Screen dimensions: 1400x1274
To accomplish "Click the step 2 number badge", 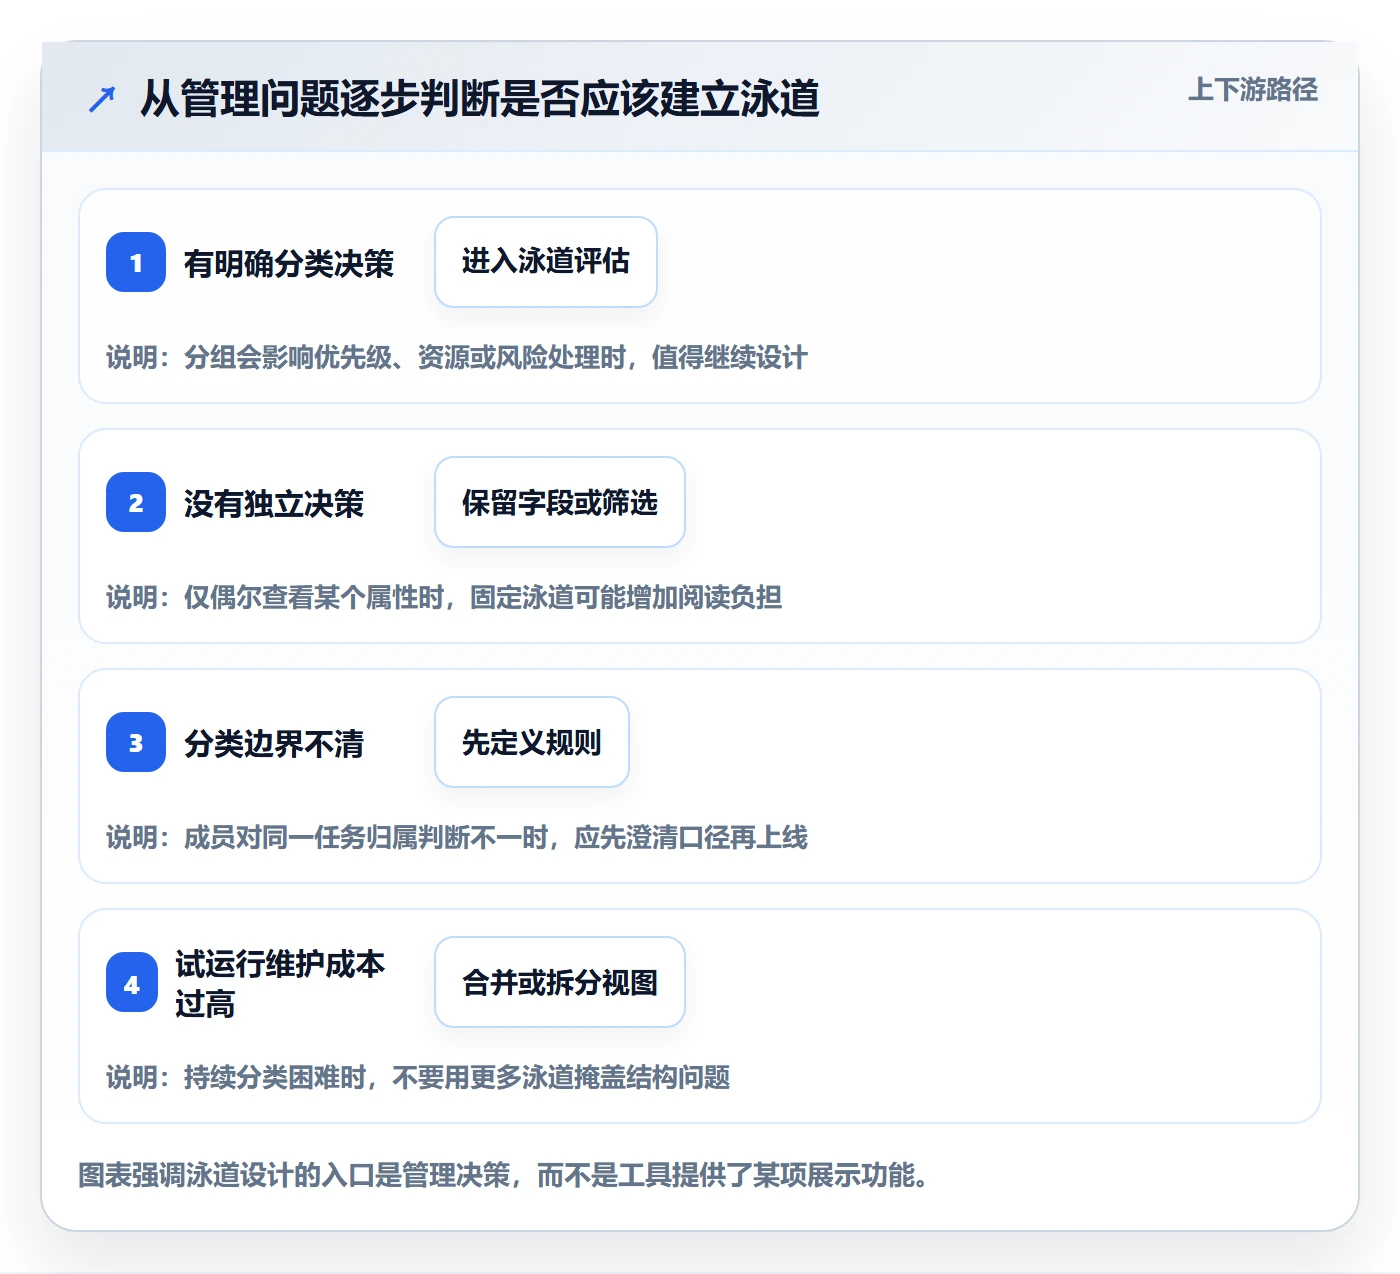I will point(136,502).
